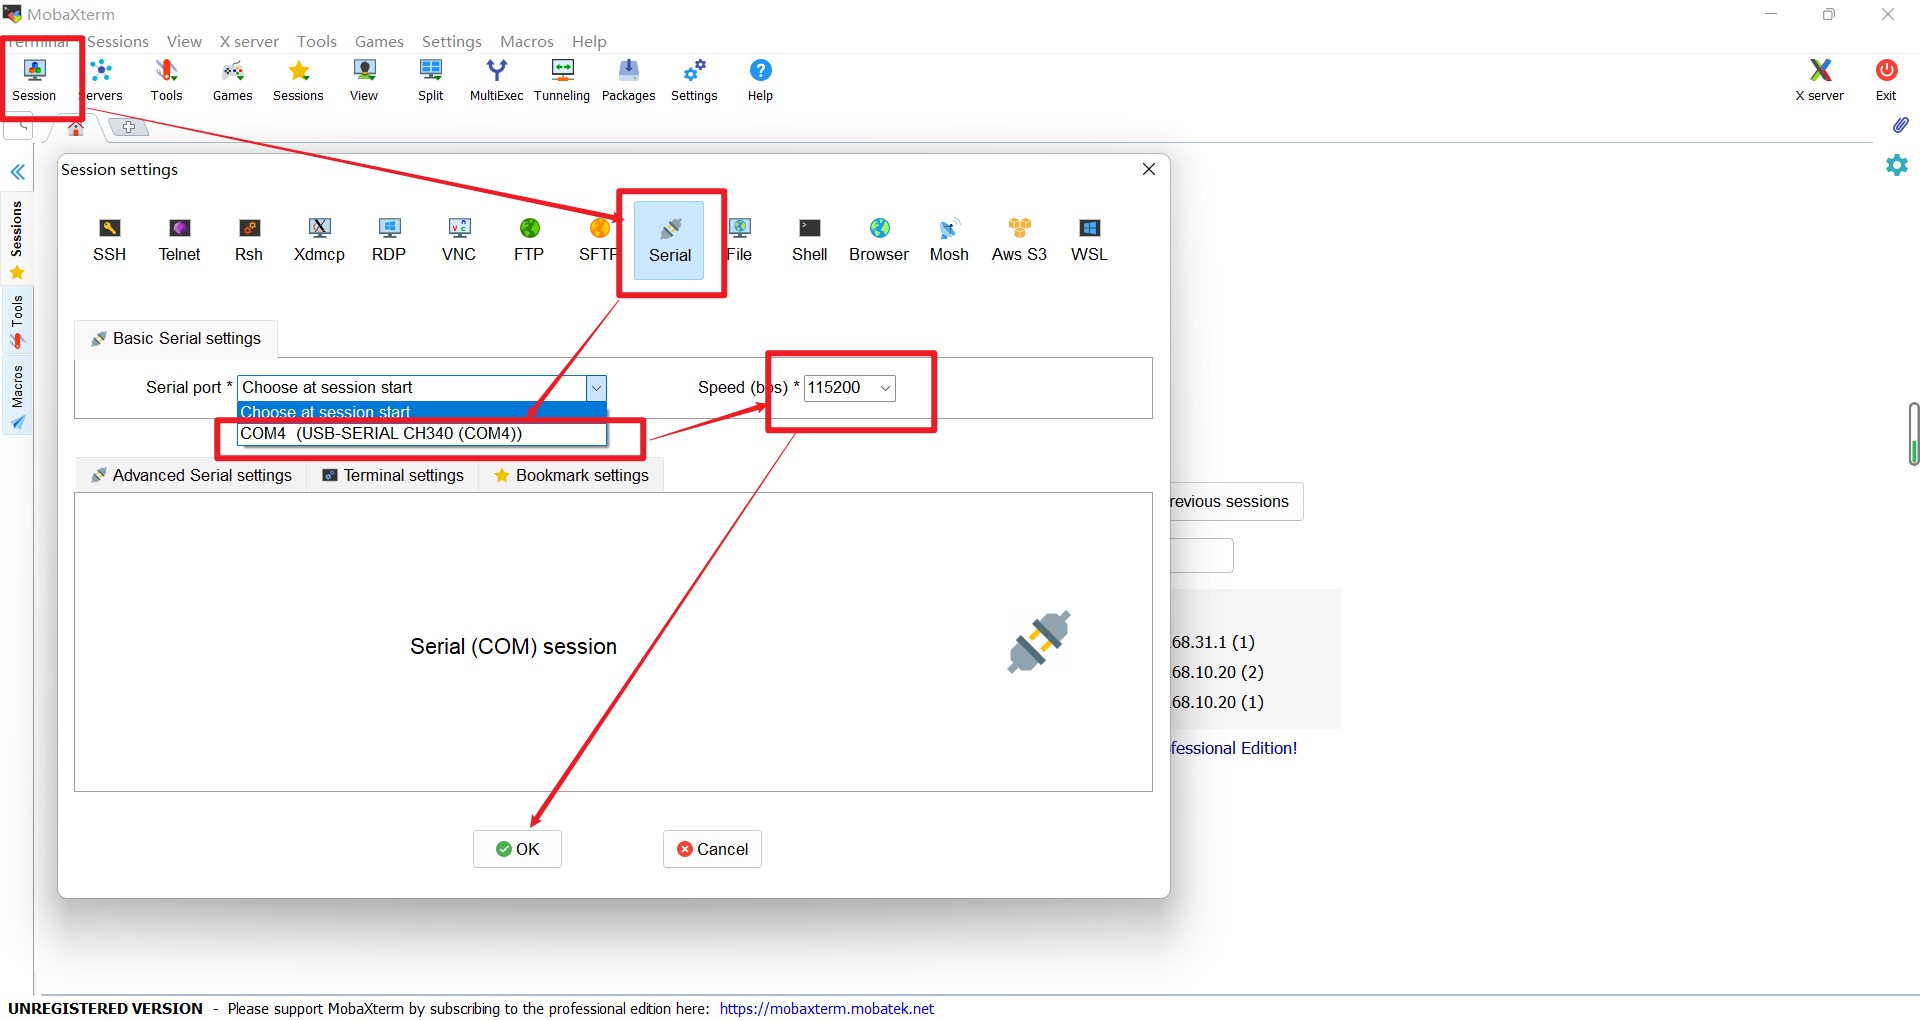
Task: Close the Session settings dialog
Action: pyautogui.click(x=1149, y=169)
